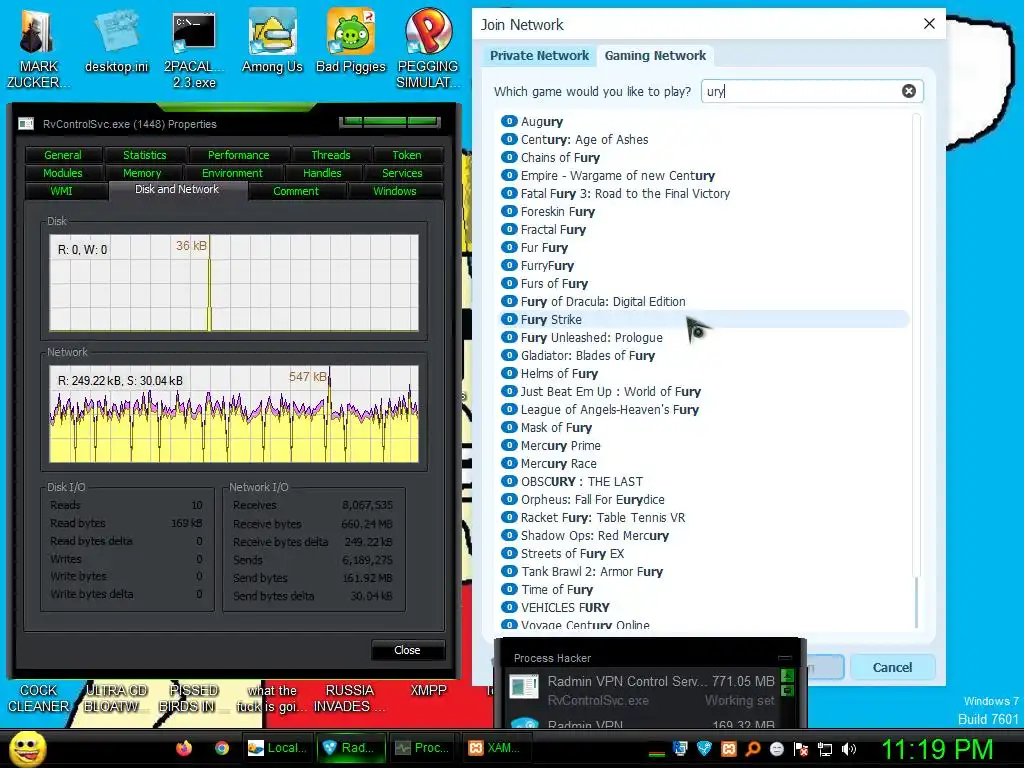Switch to the Services tab
The image size is (1024, 768).
[402, 173]
